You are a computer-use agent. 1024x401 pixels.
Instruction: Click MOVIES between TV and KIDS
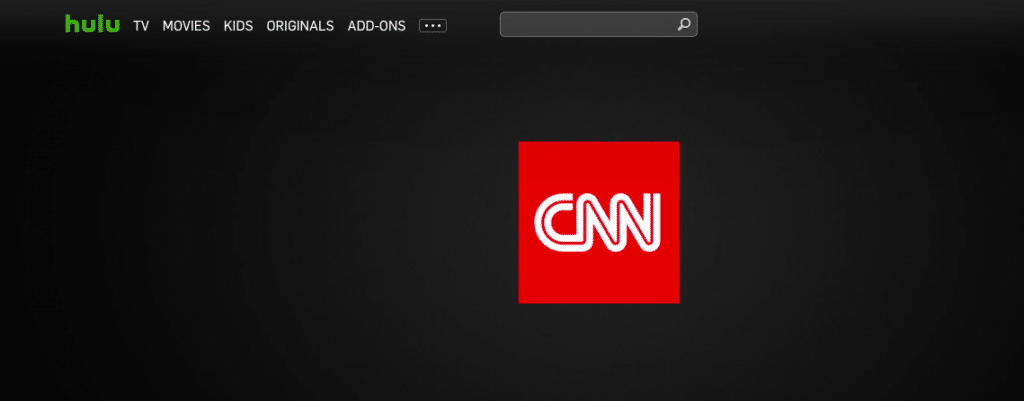click(x=186, y=26)
